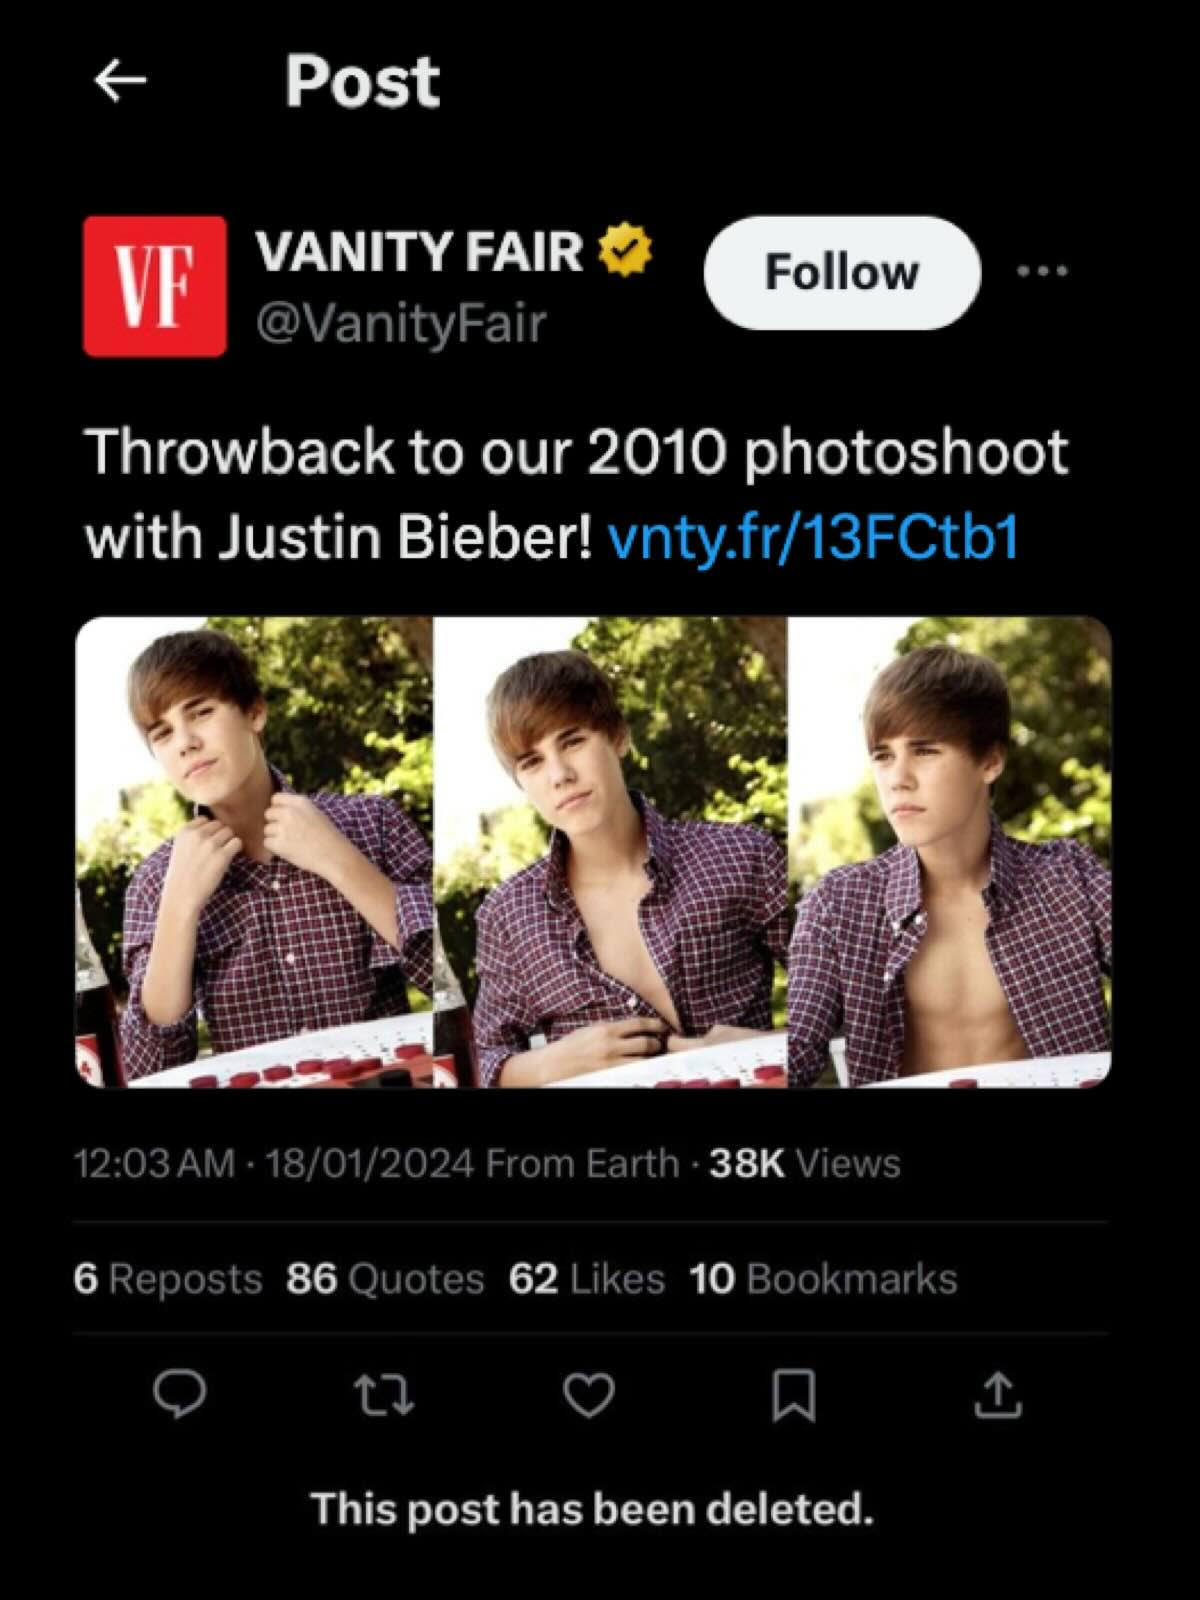Tap the share upload icon
Image resolution: width=1200 pixels, height=1600 pixels.
tap(998, 1396)
